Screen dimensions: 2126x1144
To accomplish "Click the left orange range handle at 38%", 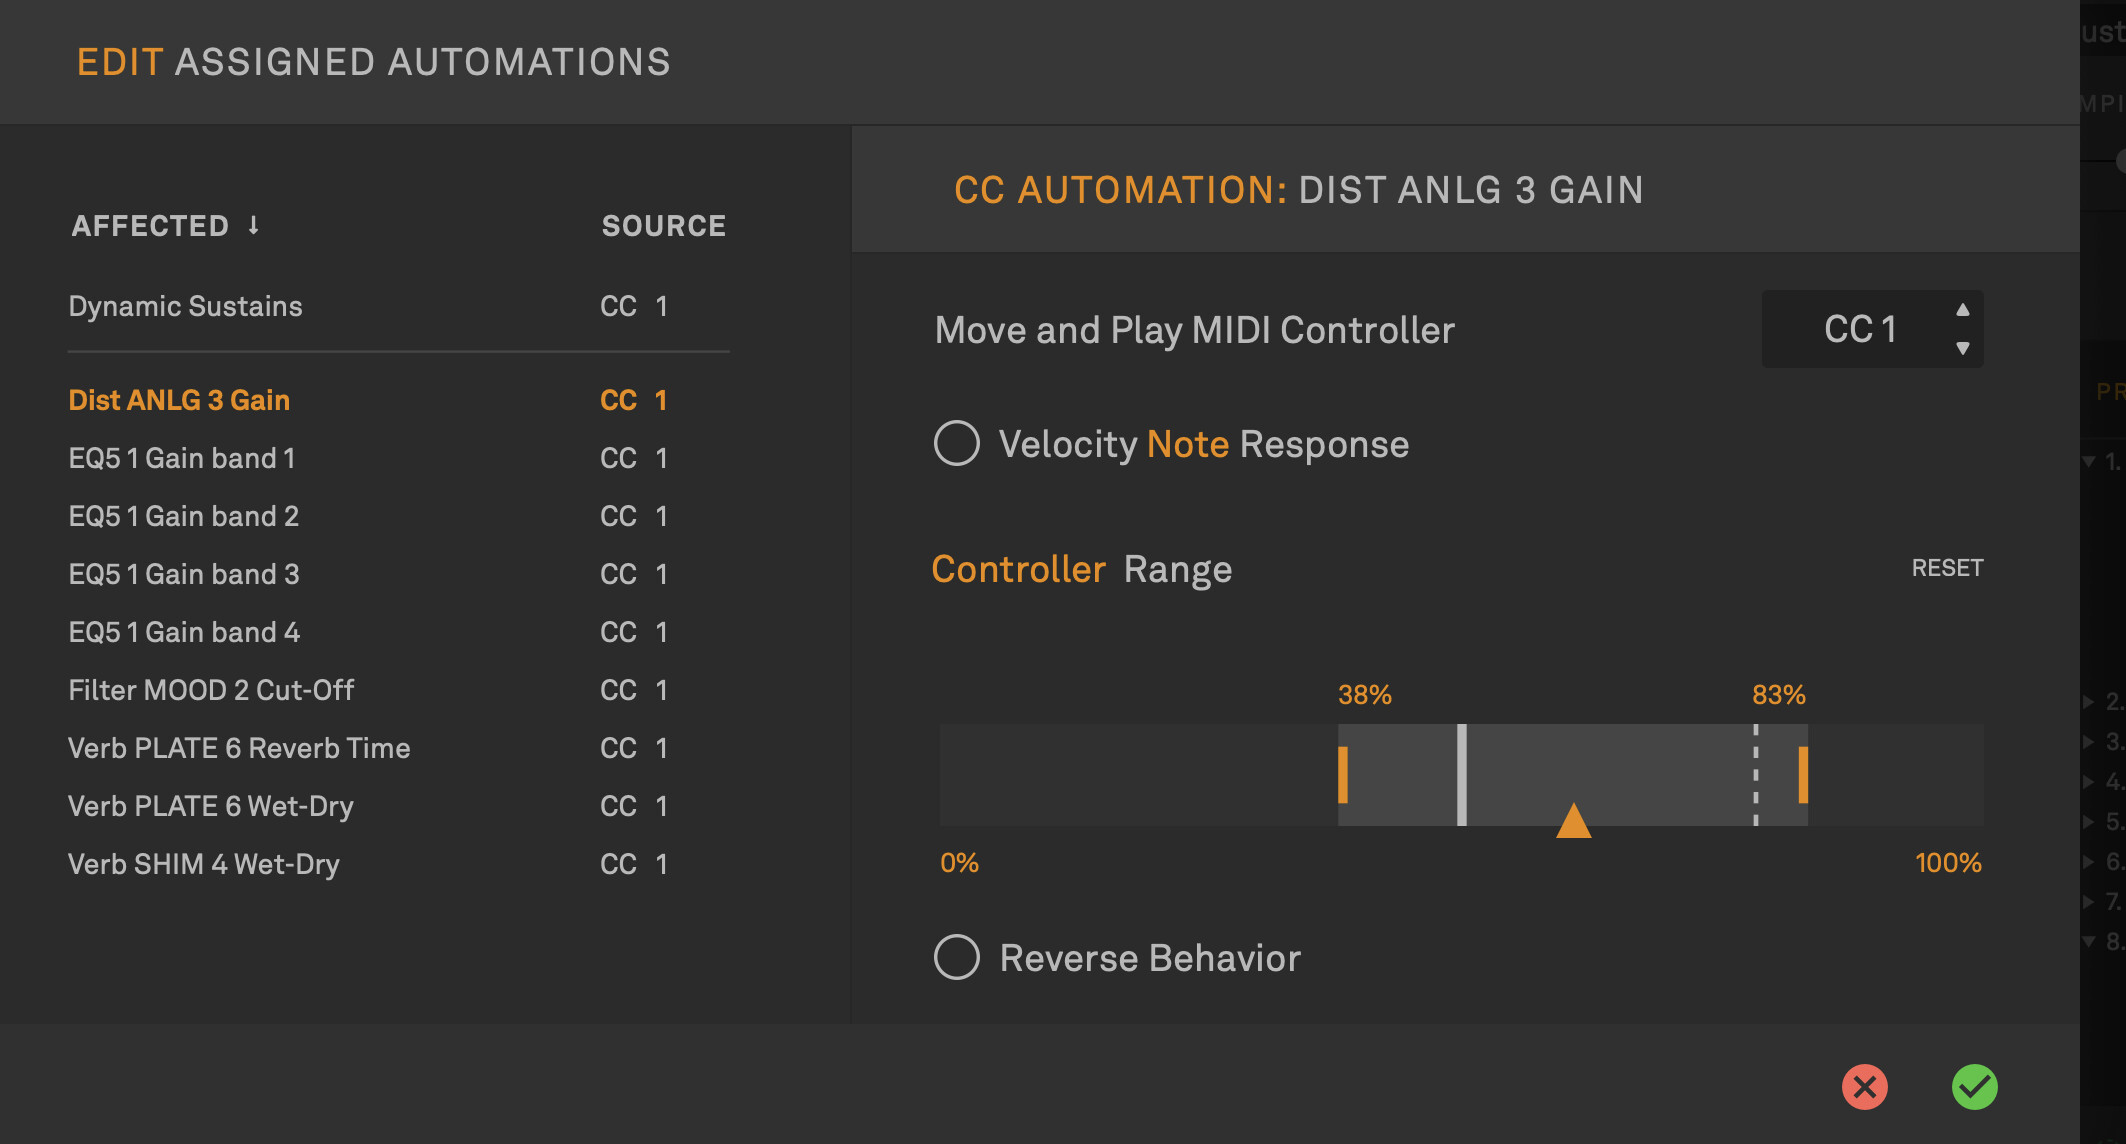I will 1343,775.
